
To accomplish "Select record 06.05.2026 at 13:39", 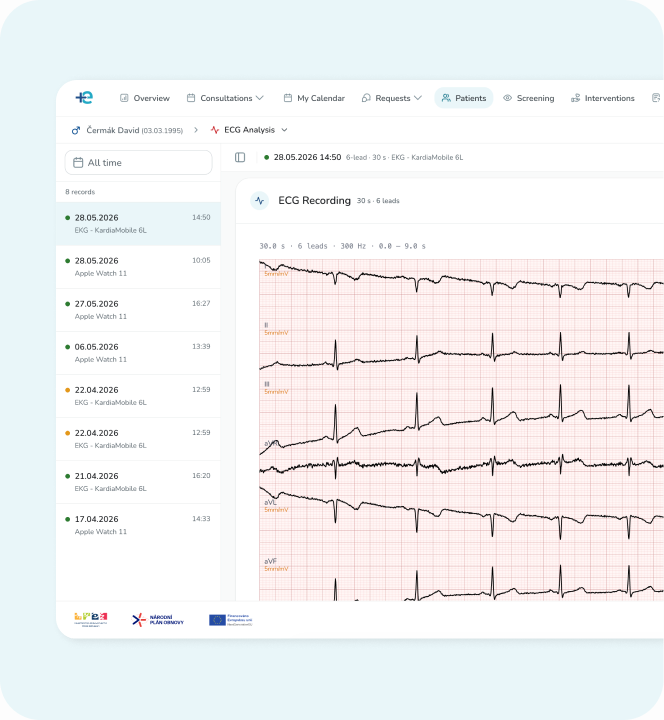I will coord(138,353).
